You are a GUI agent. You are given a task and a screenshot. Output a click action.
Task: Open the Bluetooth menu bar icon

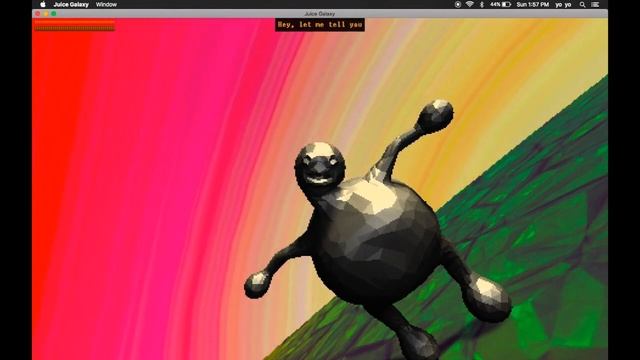tap(482, 4)
